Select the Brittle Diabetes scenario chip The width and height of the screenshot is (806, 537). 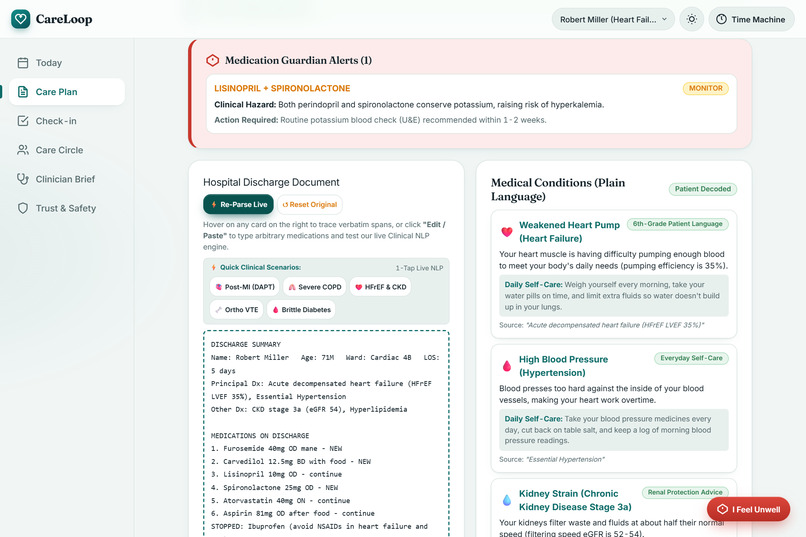[301, 310]
